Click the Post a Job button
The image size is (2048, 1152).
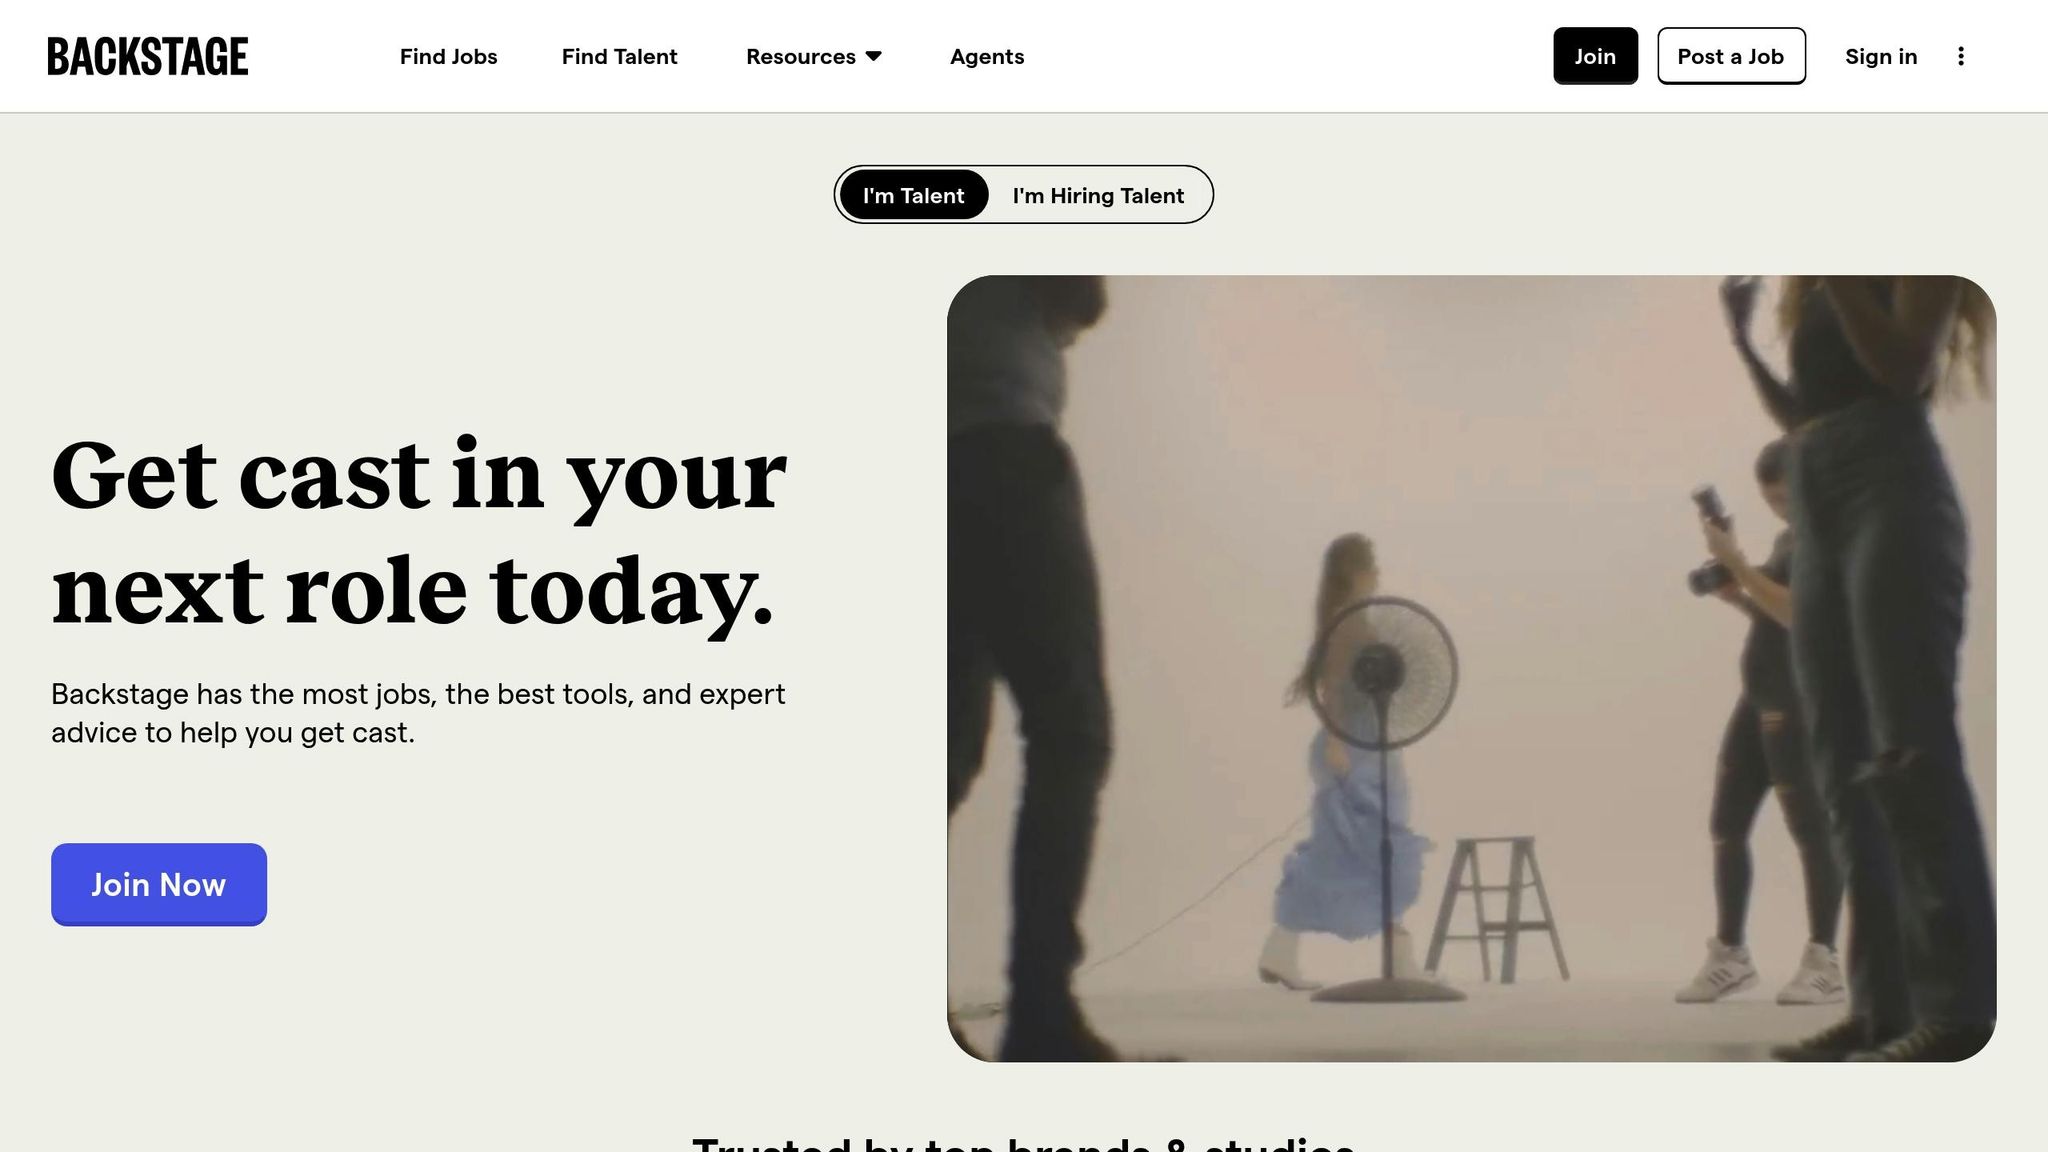pyautogui.click(x=1731, y=56)
